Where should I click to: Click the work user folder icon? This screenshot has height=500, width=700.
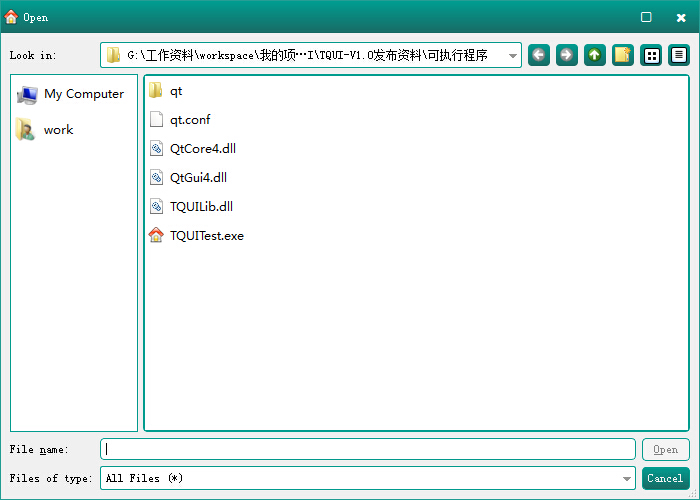click(x=25, y=129)
